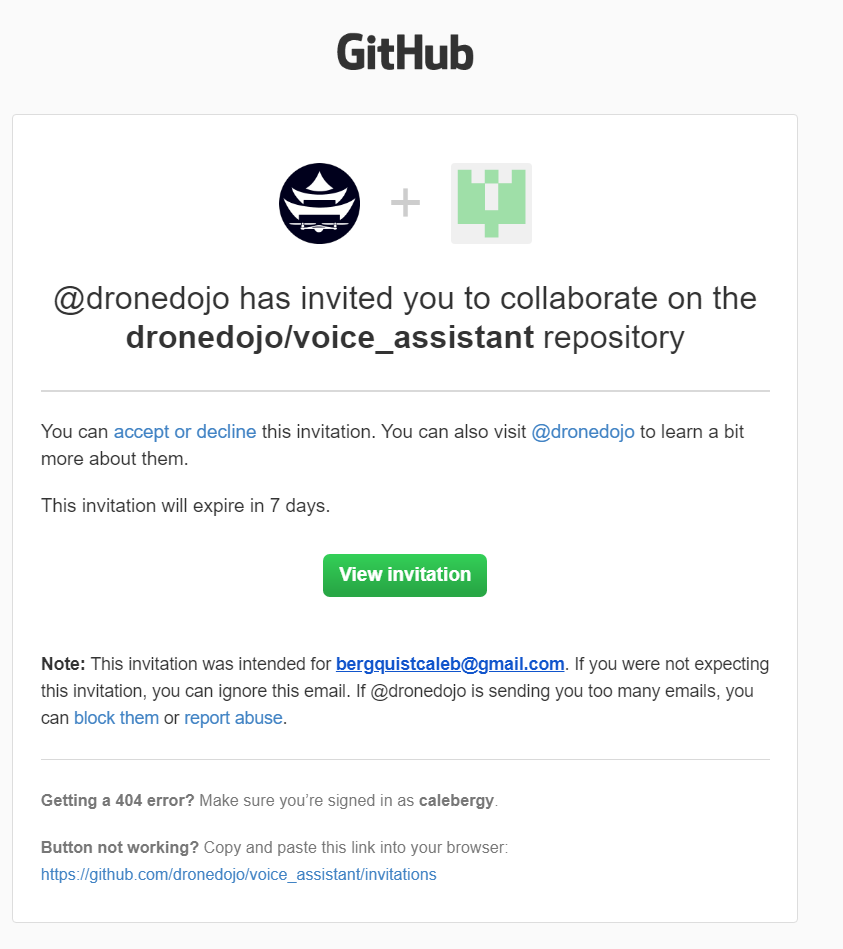
Task: Click the bold username calebergy
Action: pos(456,801)
